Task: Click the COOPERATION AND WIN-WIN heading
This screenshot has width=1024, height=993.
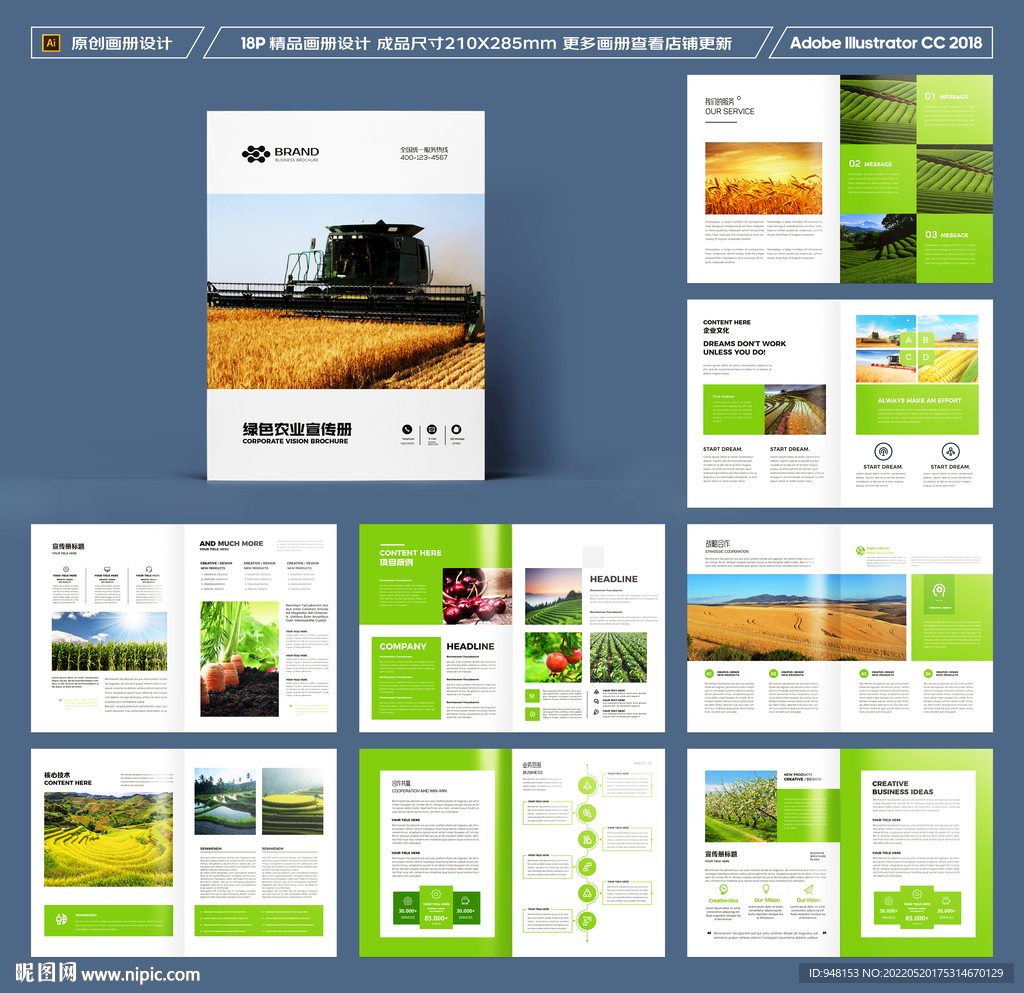Action: (419, 791)
